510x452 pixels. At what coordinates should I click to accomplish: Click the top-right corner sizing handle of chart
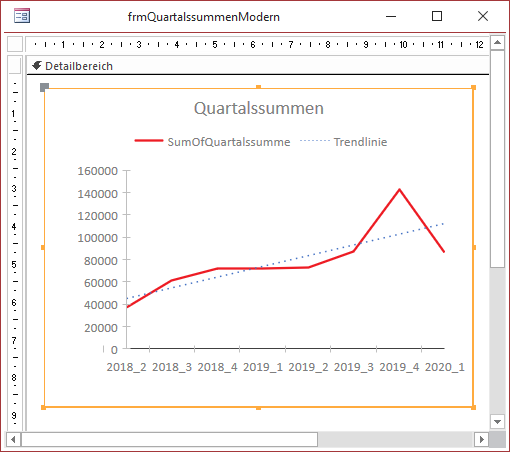coord(473,87)
